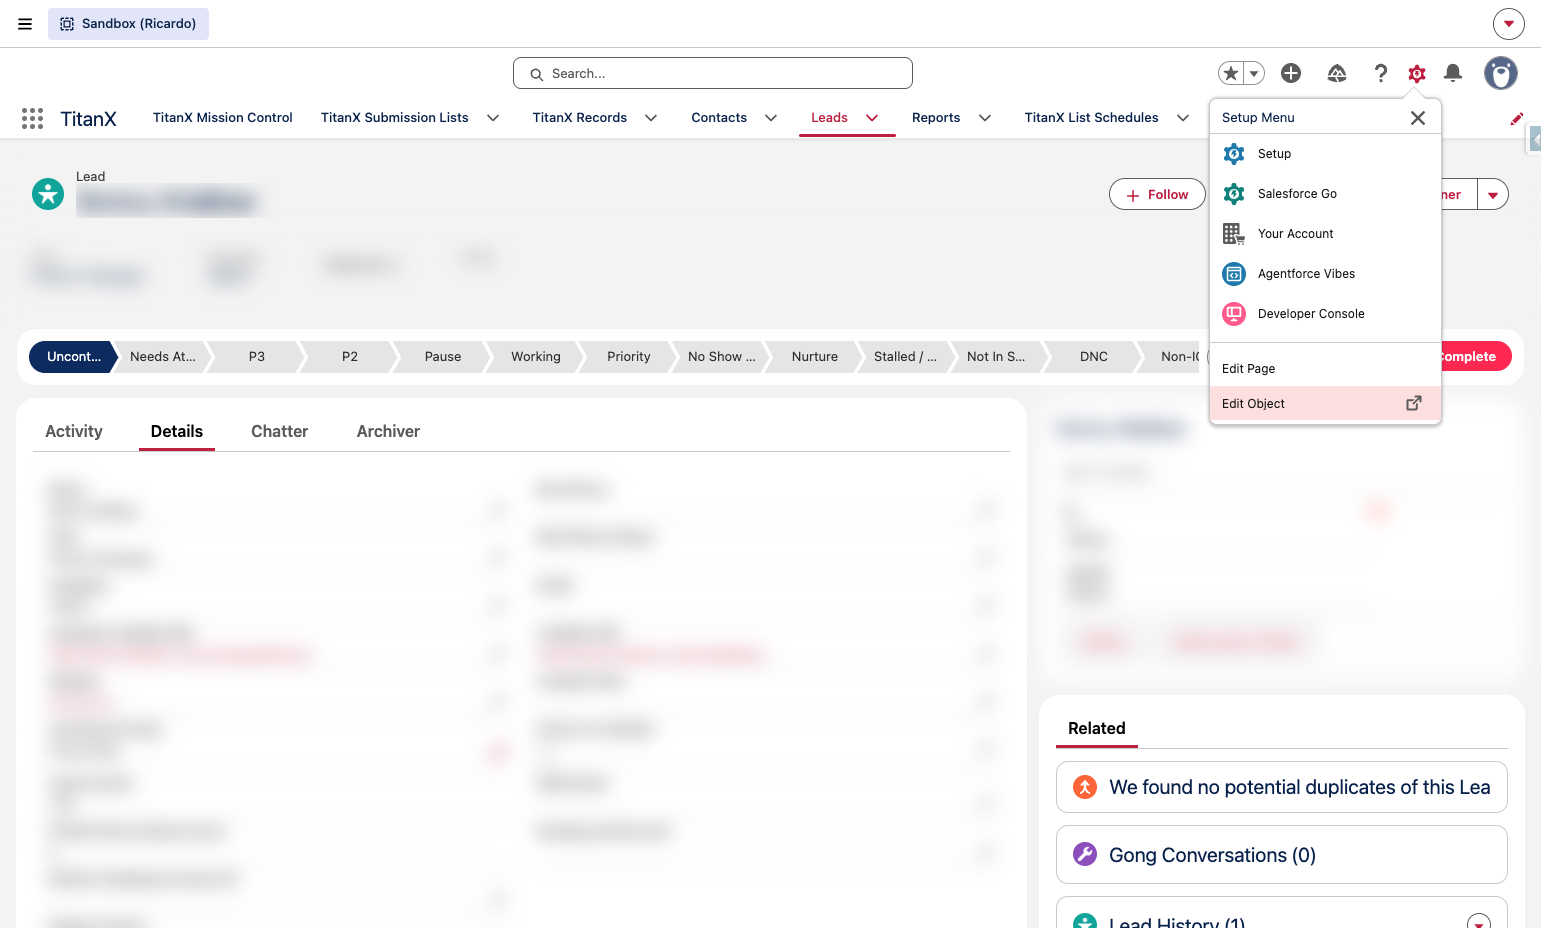This screenshot has height=928, width=1541.
Task: Click the Sandbox (Ricardo) badge
Action: 128,24
